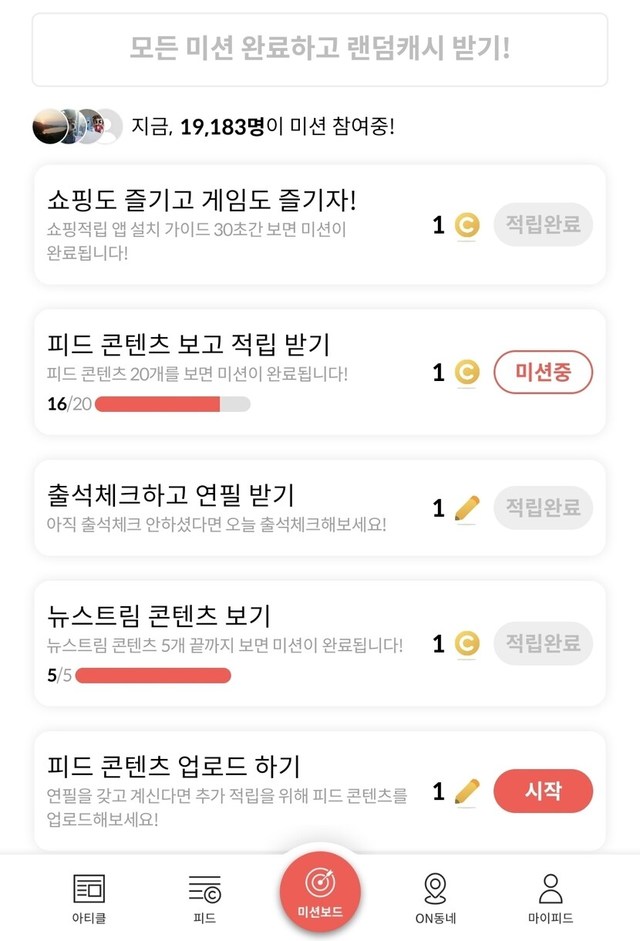
Task: Click the 16/20 feed progress bar
Action: point(173,404)
